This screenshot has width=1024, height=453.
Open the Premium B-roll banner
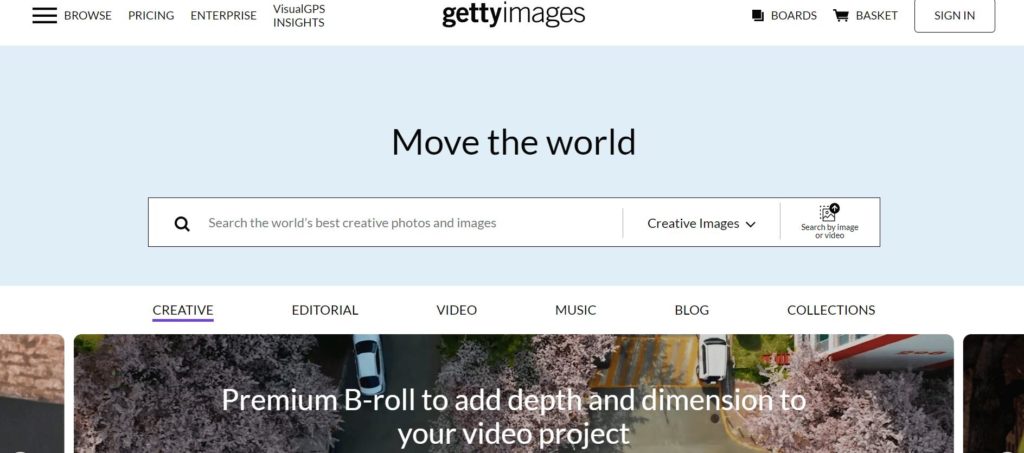513,394
